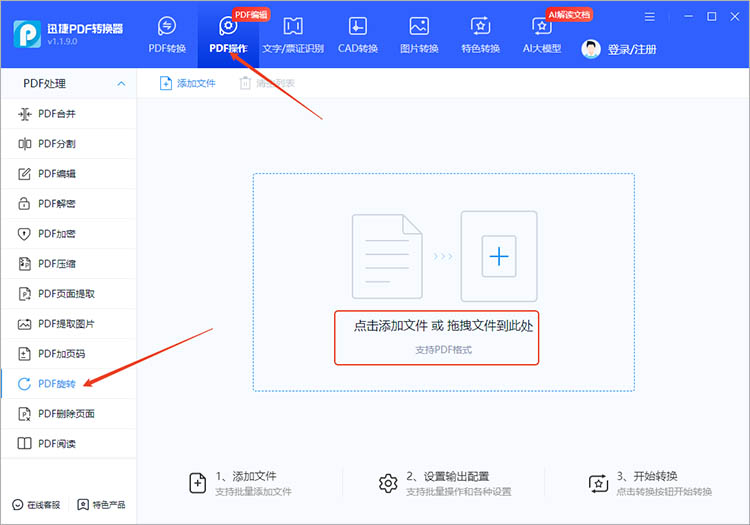This screenshot has width=750, height=525.
Task: Click the PDF提取图片 image icon
Action: point(24,324)
